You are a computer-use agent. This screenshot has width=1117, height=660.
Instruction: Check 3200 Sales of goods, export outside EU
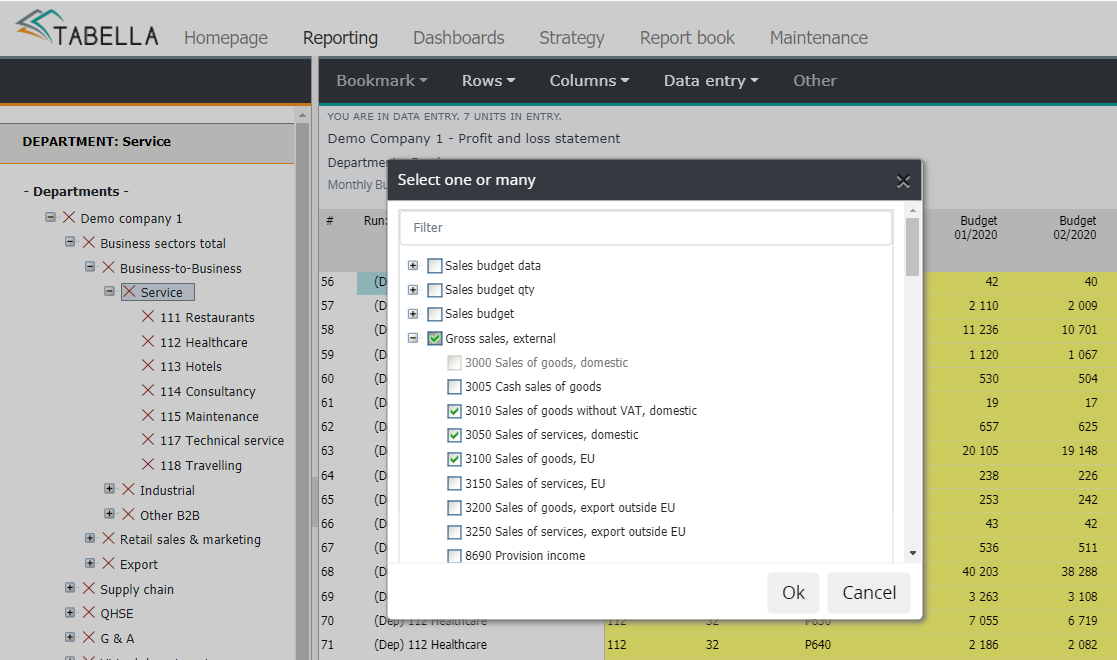pos(454,507)
